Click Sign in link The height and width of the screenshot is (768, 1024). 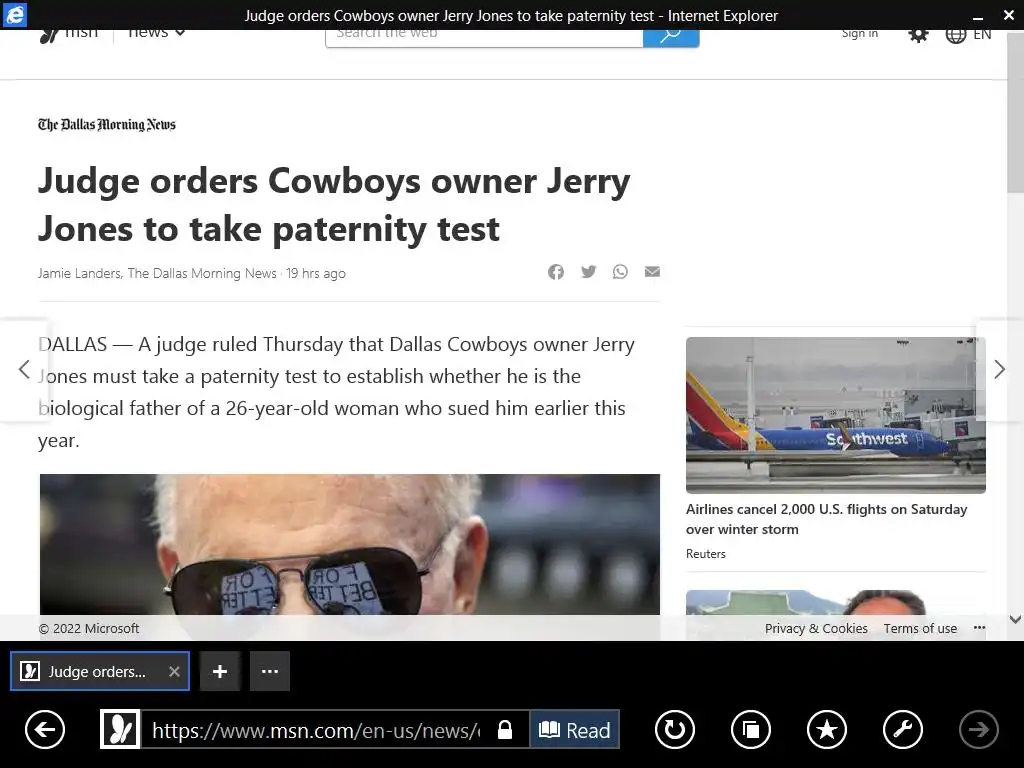859,34
